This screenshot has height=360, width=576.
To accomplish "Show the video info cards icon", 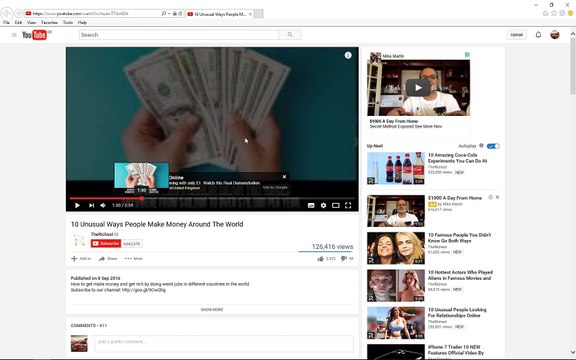I will tap(348, 55).
